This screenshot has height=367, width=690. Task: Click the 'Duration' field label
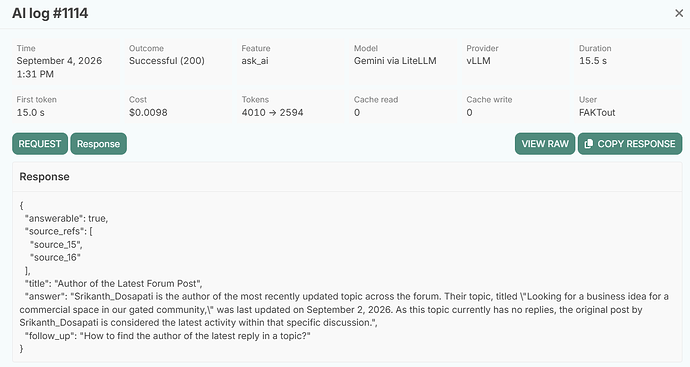coord(595,48)
